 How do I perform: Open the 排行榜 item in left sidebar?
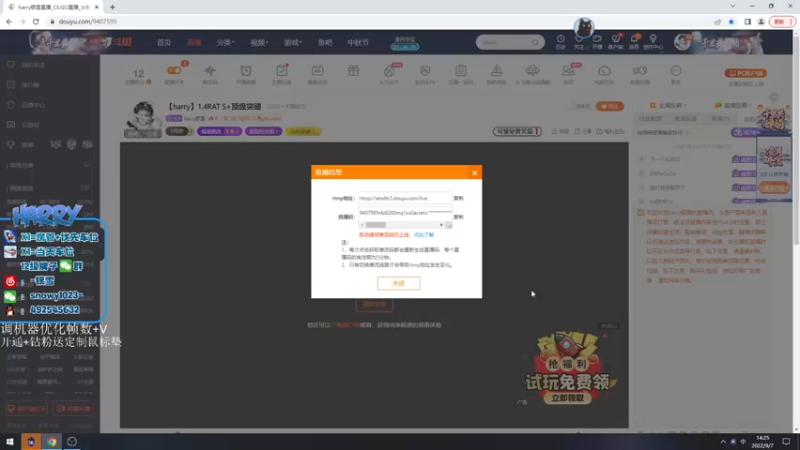click(31, 85)
